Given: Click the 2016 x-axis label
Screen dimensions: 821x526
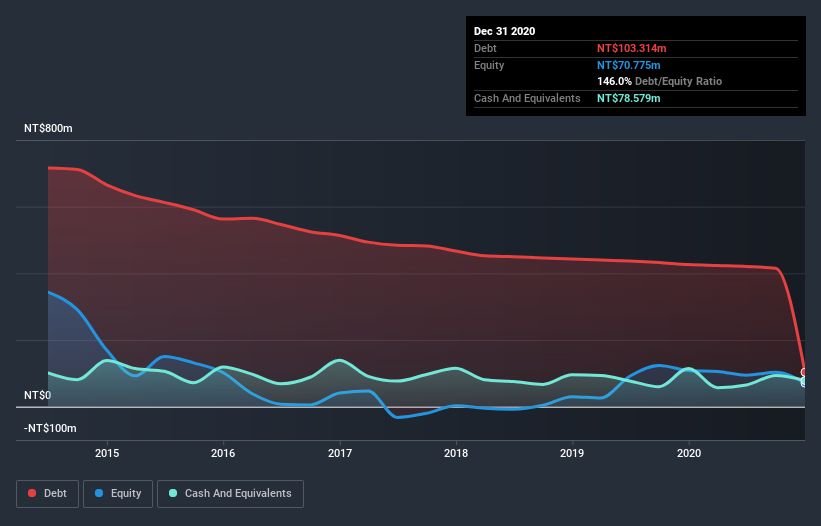Looking at the screenshot, I should tap(223, 453).
